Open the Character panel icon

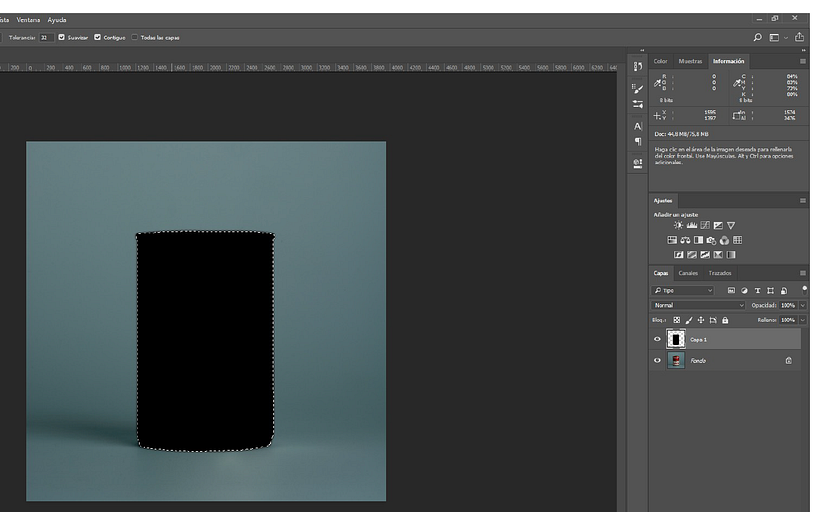[x=637, y=126]
